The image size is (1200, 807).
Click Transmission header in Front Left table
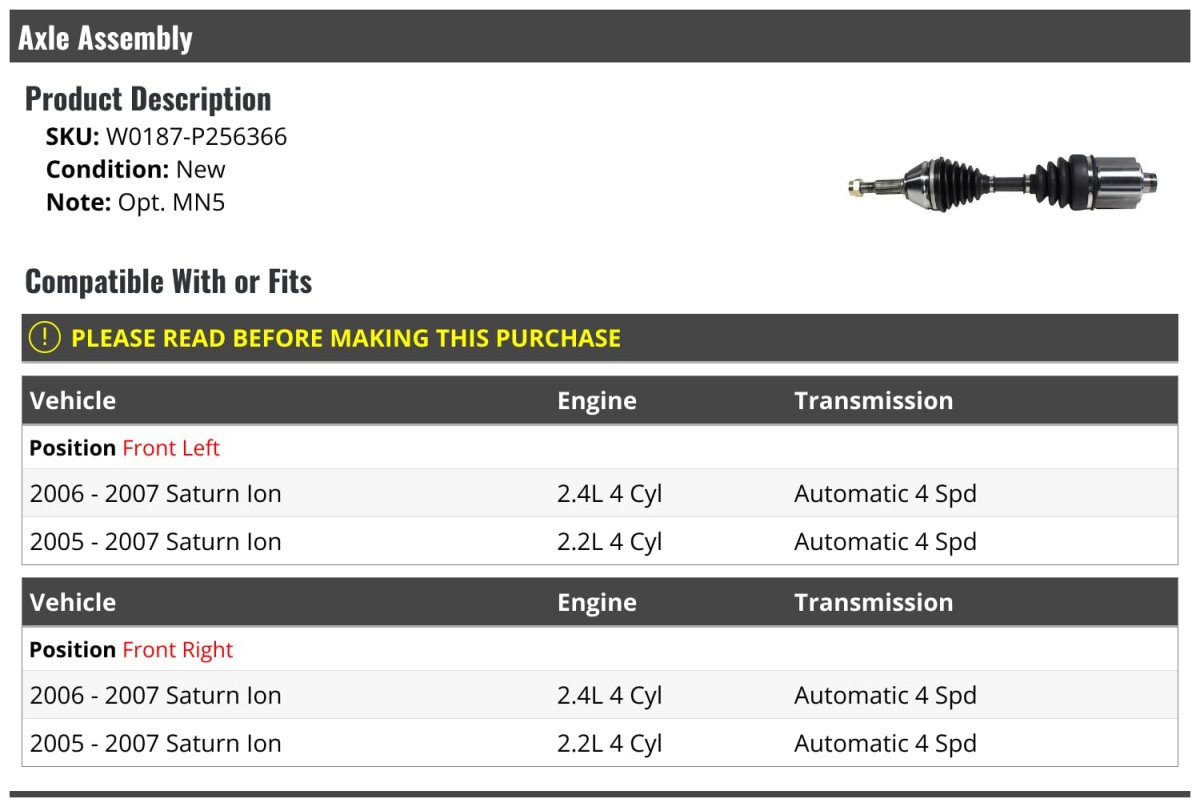(x=873, y=401)
